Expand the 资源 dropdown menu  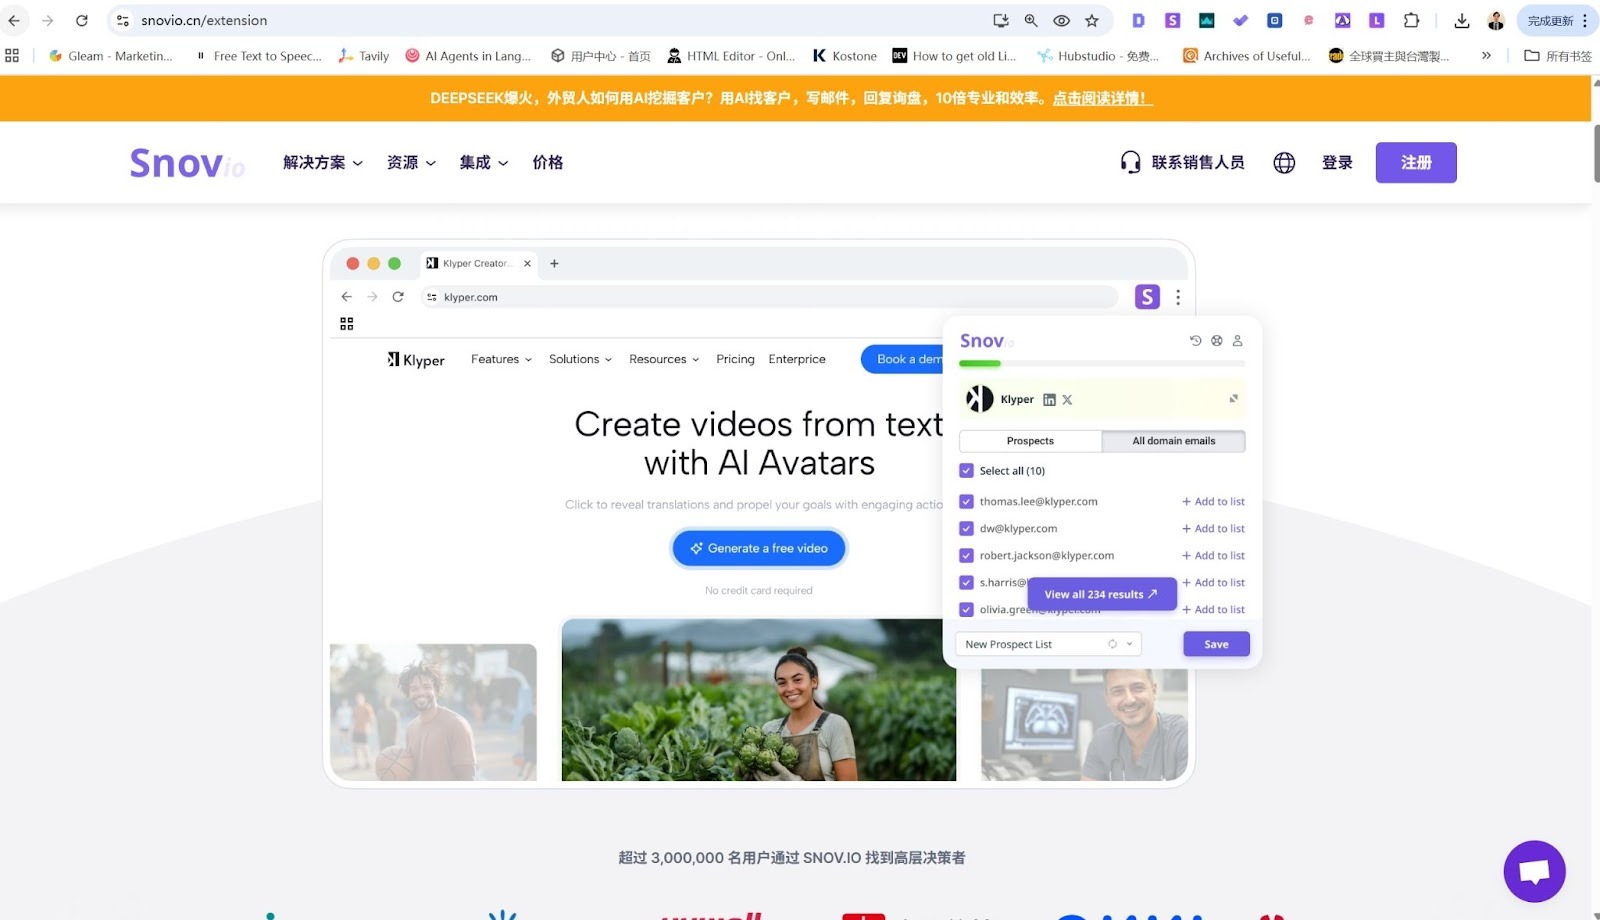(x=411, y=163)
